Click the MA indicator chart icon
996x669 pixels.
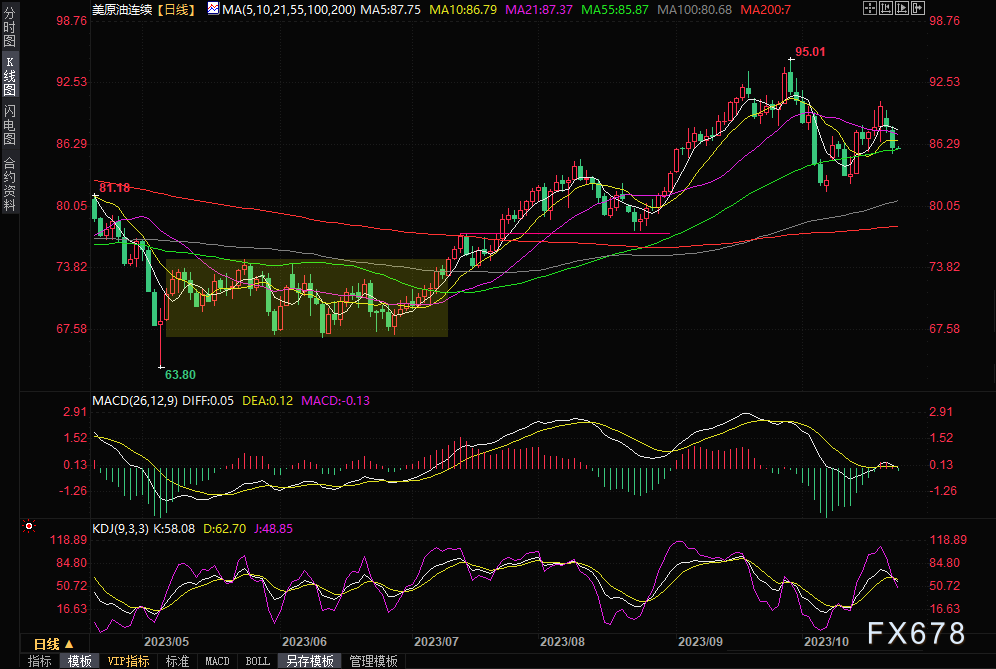tap(214, 8)
